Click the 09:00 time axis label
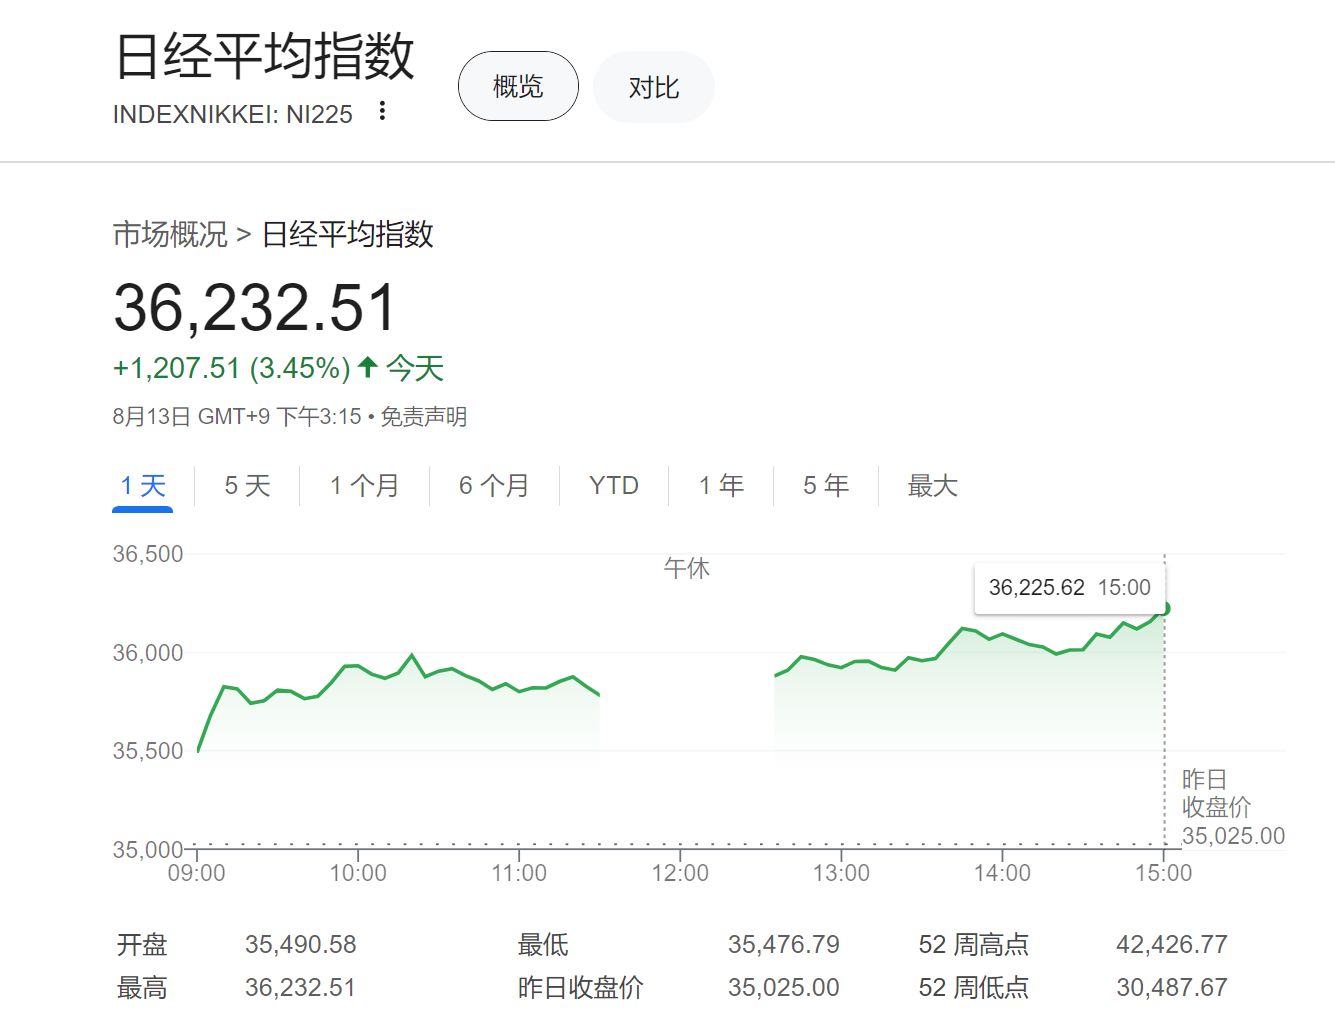 click(197, 873)
